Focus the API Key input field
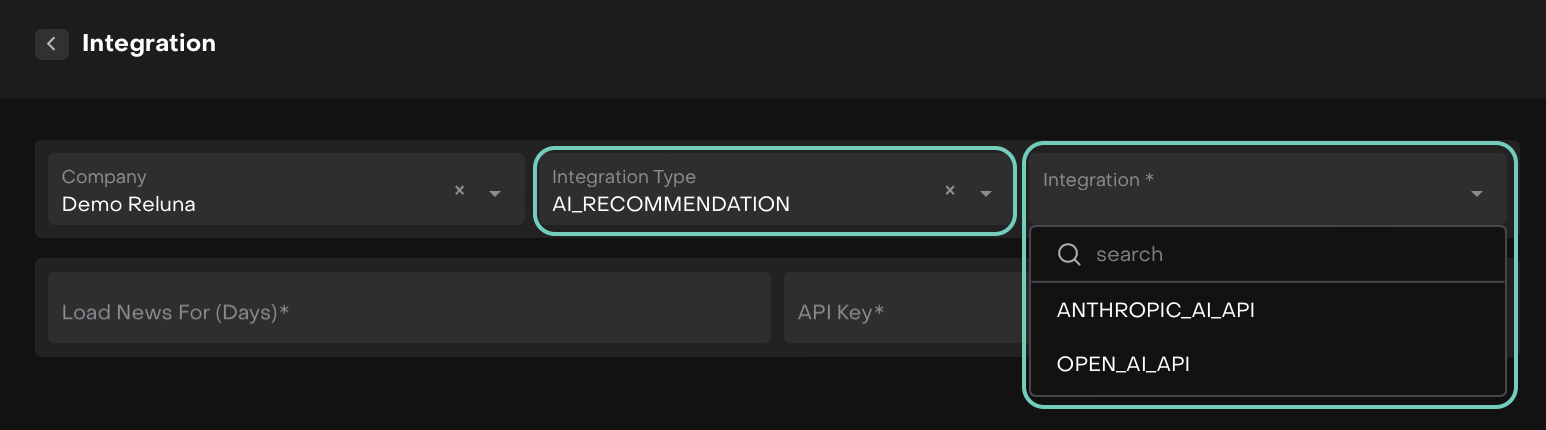Image resolution: width=1546 pixels, height=430 pixels. pyautogui.click(x=900, y=313)
